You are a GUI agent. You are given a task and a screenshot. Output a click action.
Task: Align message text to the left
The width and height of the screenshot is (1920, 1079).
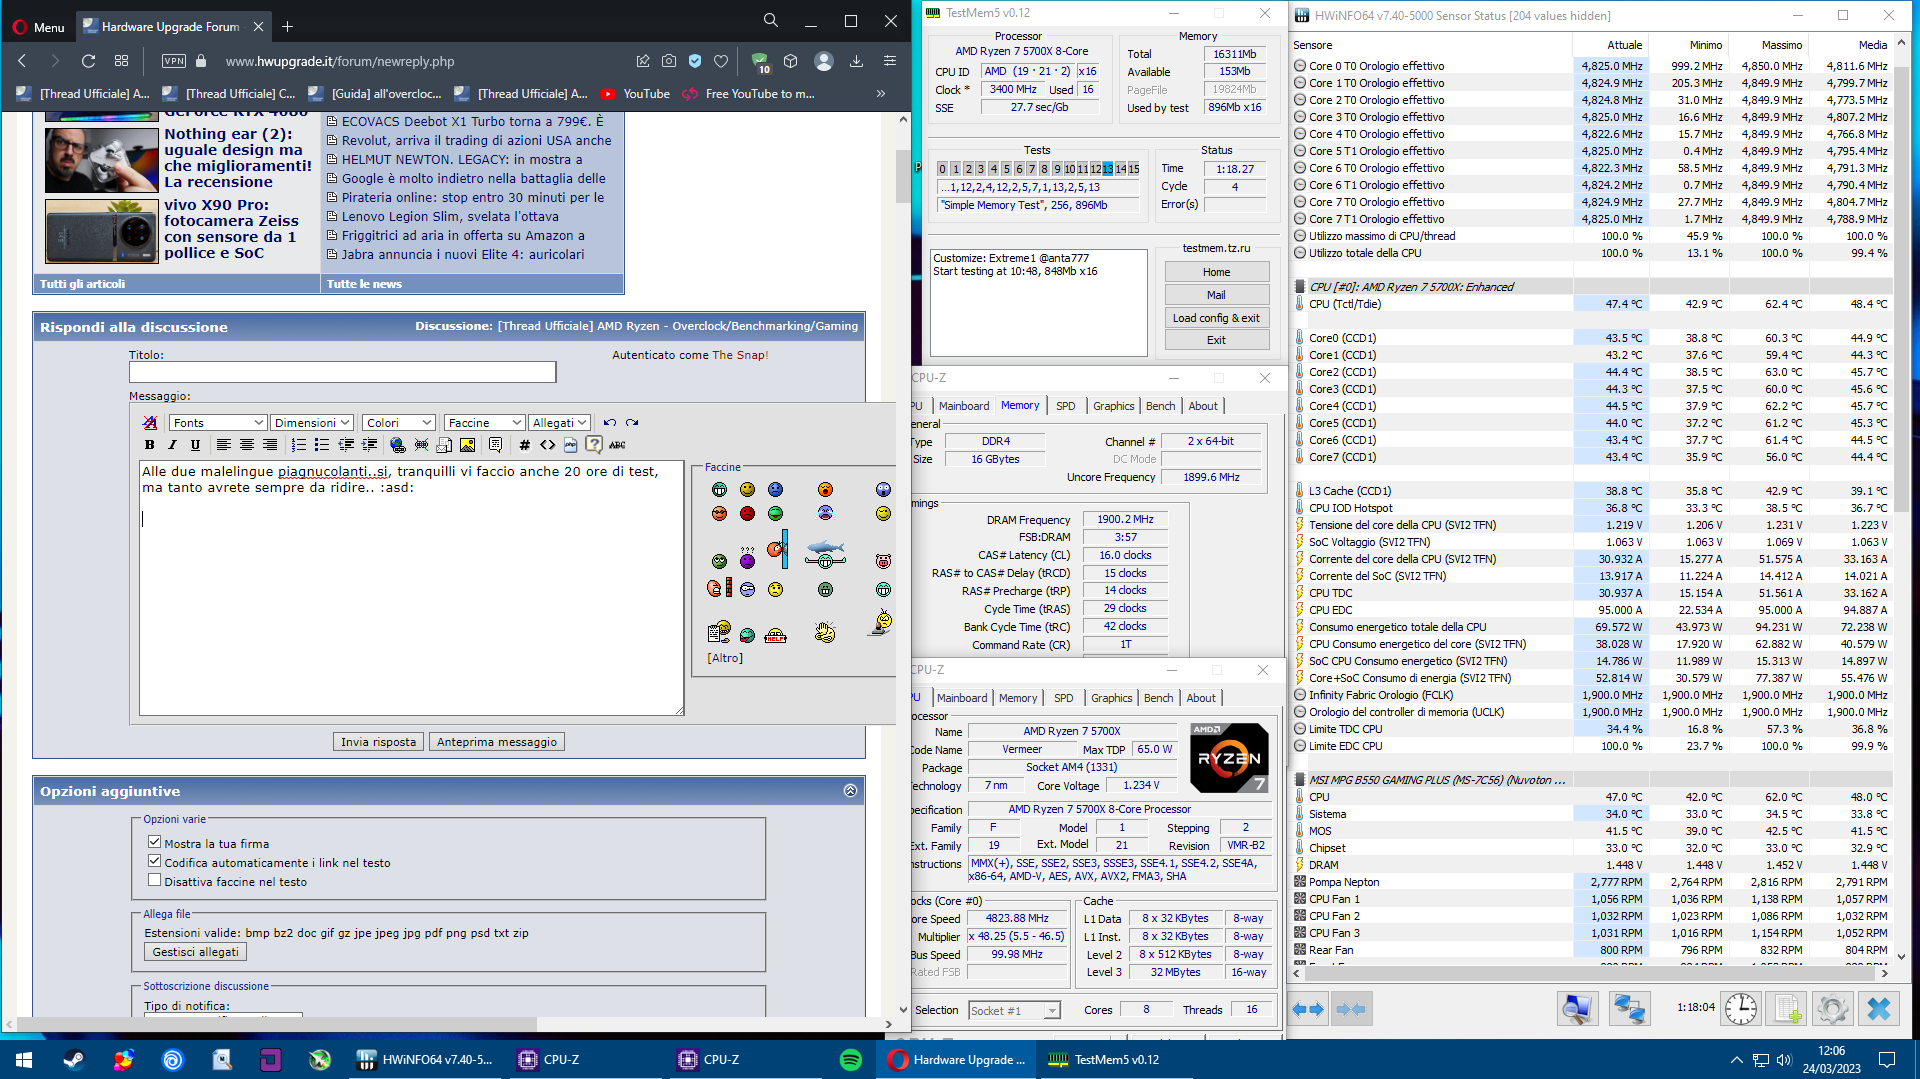(x=224, y=445)
